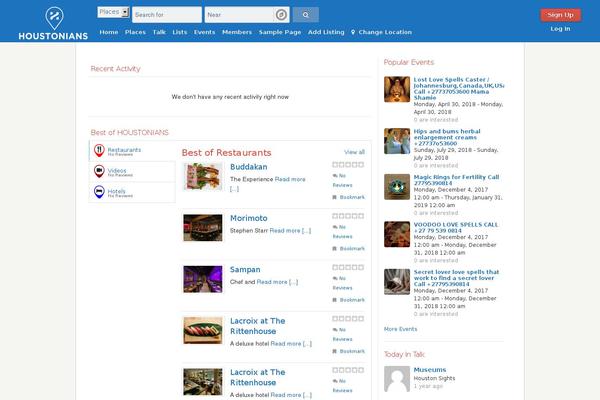
Task: Open the Talk menu item
Action: (x=159, y=33)
